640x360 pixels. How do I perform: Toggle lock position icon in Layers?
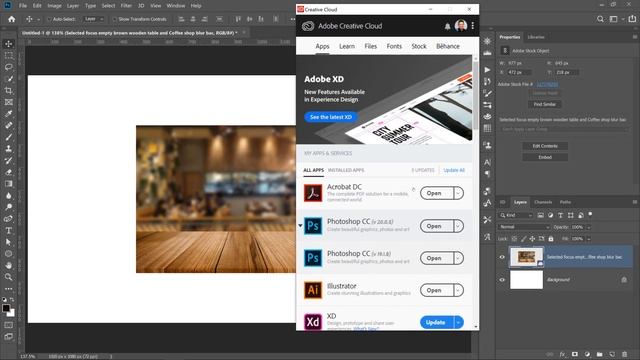point(532,239)
